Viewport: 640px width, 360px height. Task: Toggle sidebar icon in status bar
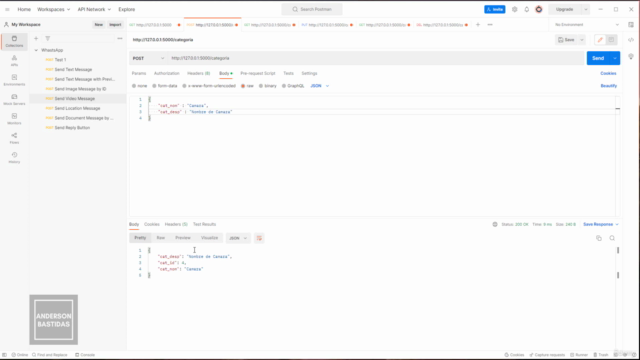[4, 355]
